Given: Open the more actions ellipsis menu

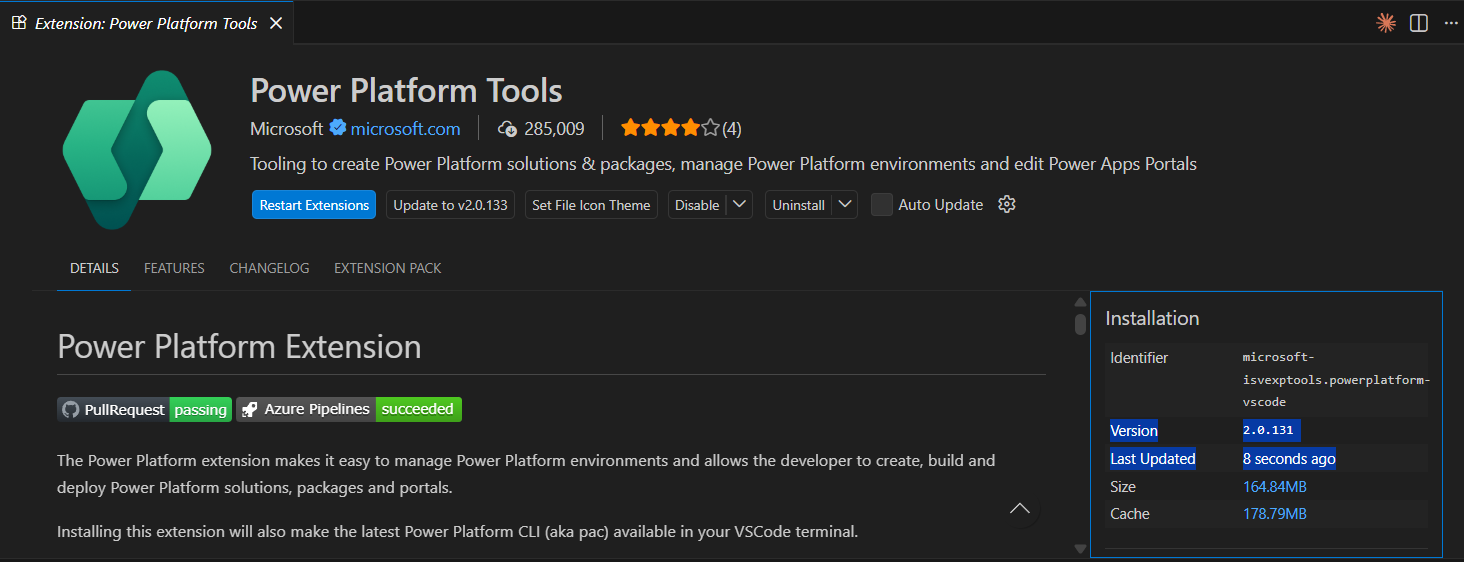Looking at the screenshot, I should 1451,23.
